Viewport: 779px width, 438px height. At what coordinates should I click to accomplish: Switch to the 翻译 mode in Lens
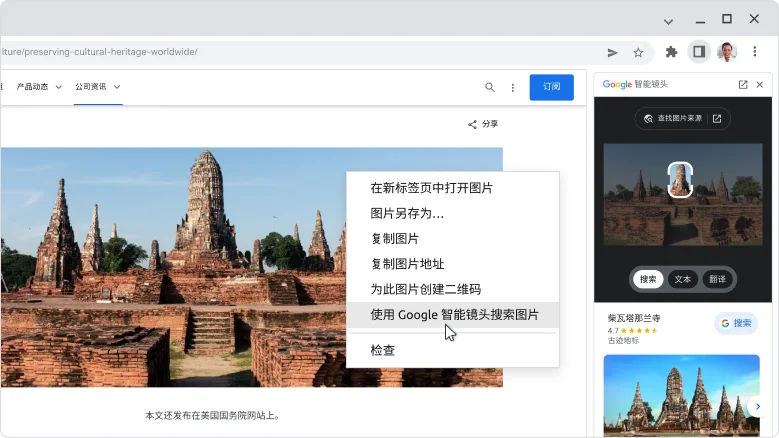pos(717,279)
